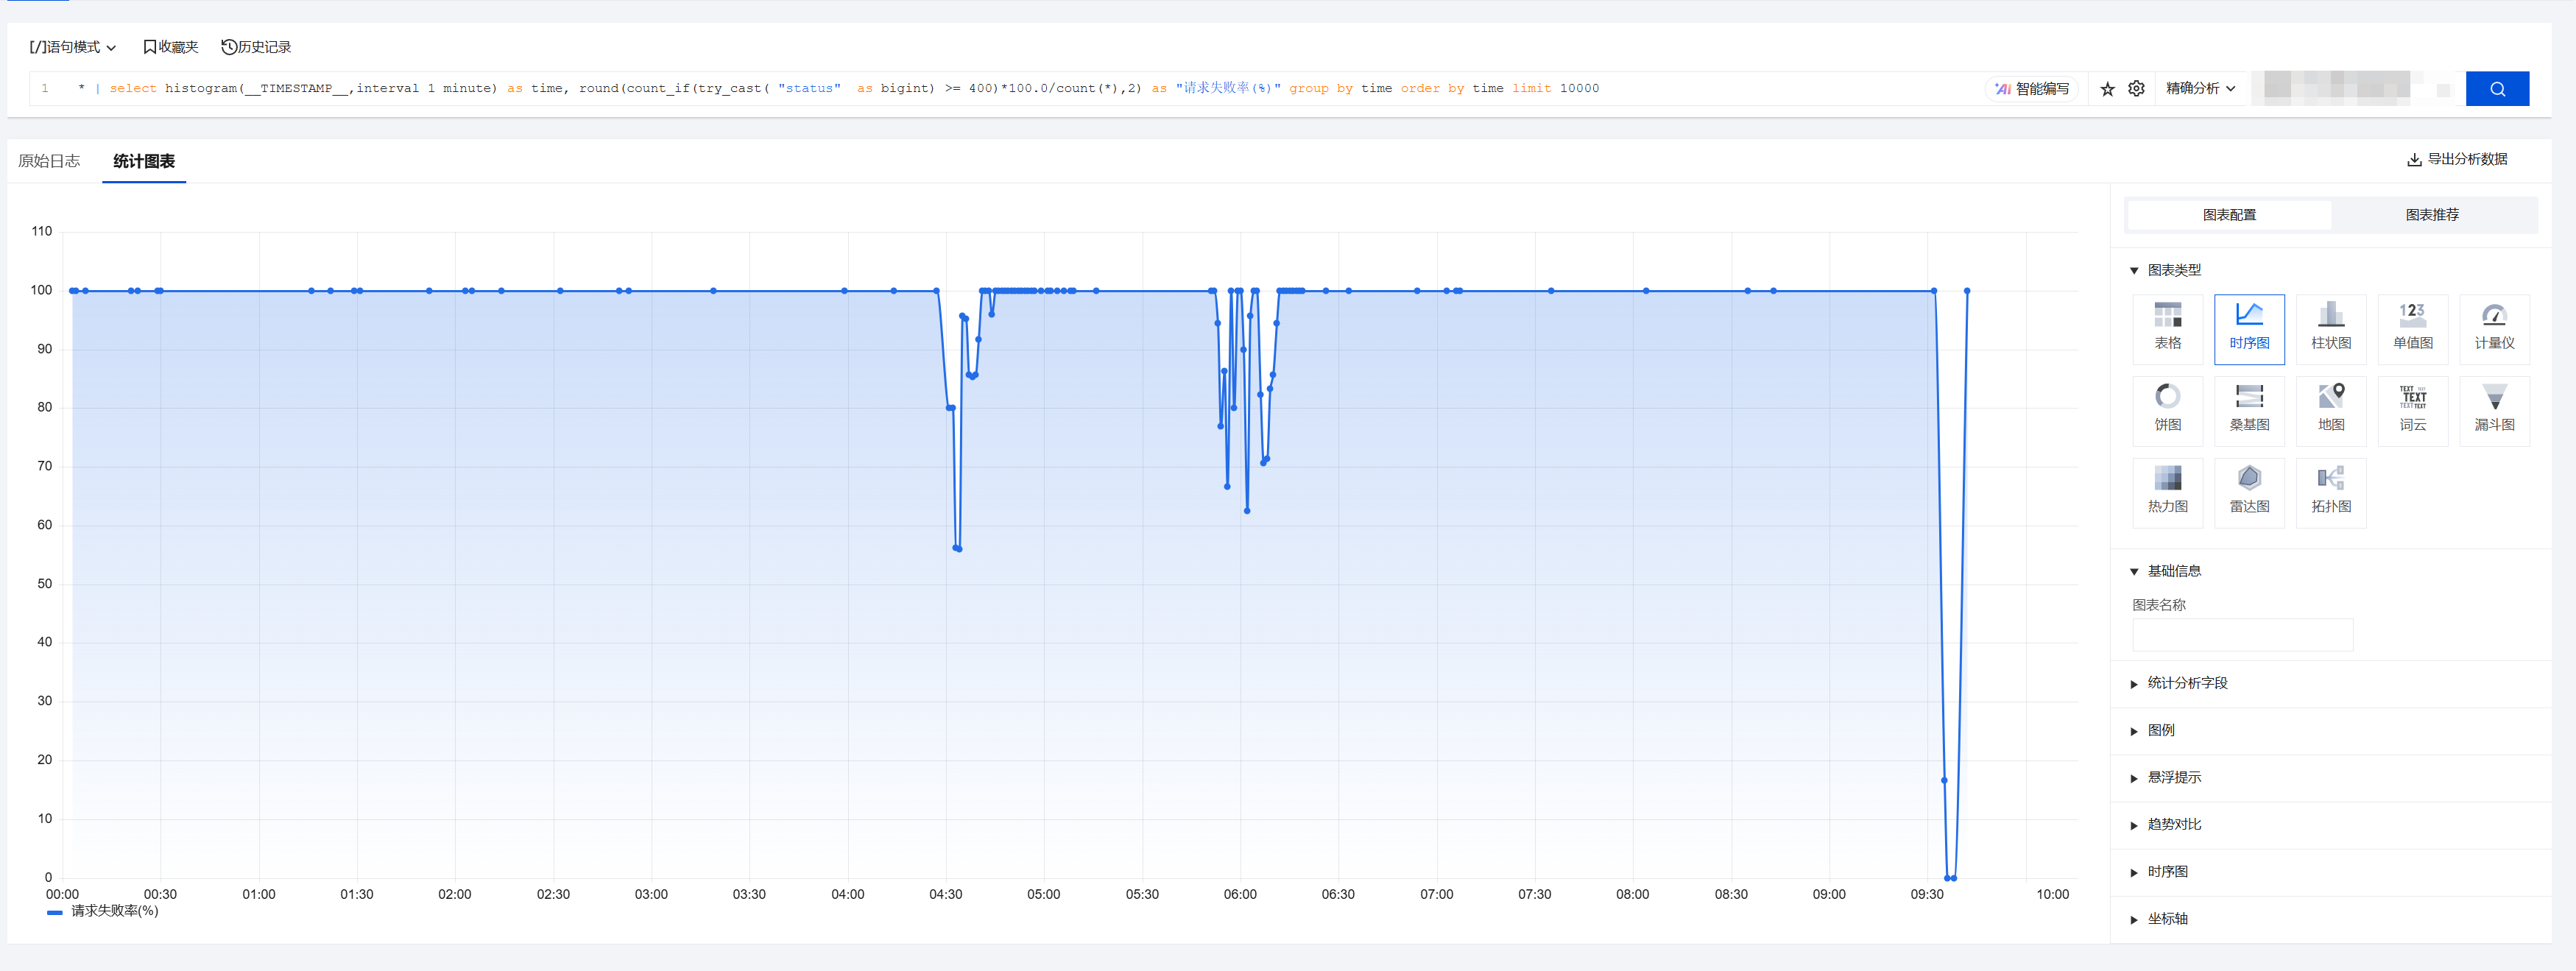Open the query settings gear
Viewport: 2576px width, 971px height.
2136,89
